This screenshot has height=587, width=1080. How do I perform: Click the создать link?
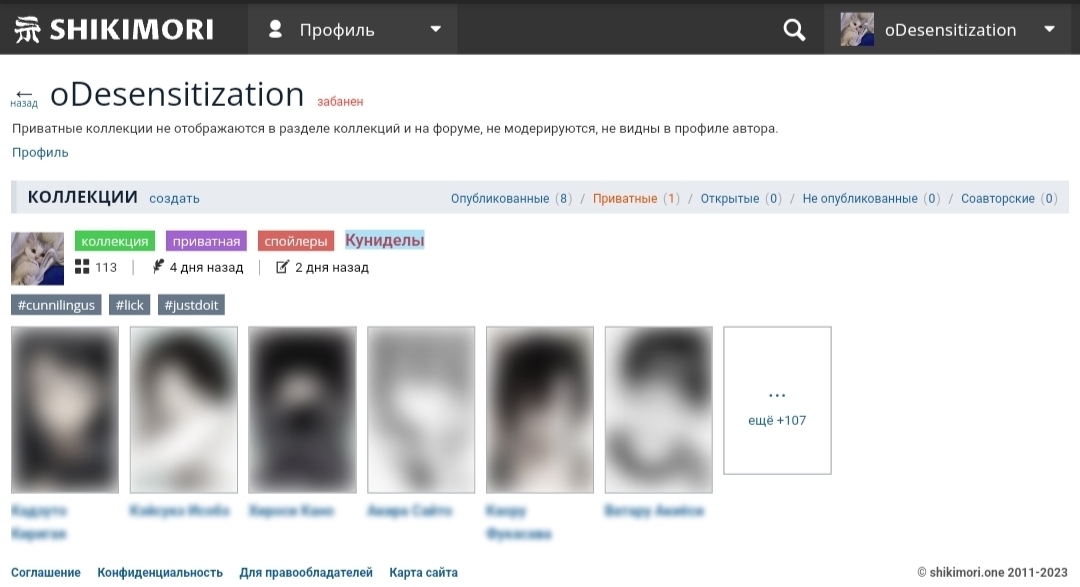click(x=174, y=198)
